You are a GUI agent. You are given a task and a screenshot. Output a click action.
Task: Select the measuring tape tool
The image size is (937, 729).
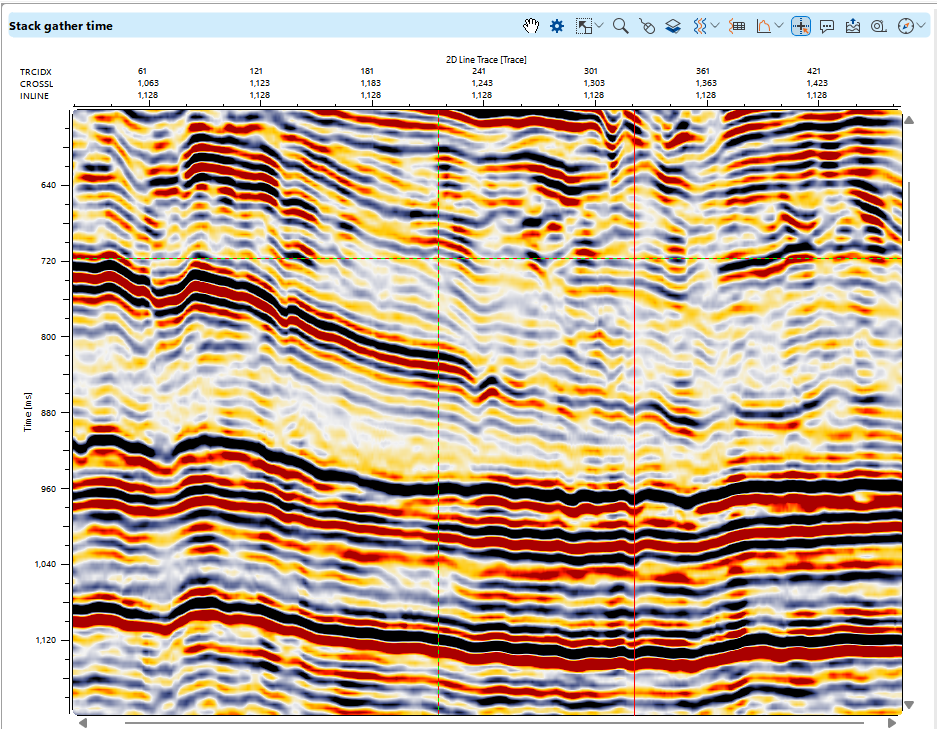pyautogui.click(x=877, y=26)
